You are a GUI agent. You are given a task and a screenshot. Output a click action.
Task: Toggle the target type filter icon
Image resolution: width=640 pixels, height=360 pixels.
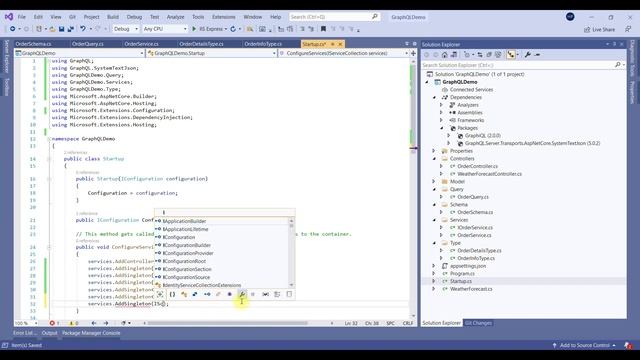coord(160,294)
